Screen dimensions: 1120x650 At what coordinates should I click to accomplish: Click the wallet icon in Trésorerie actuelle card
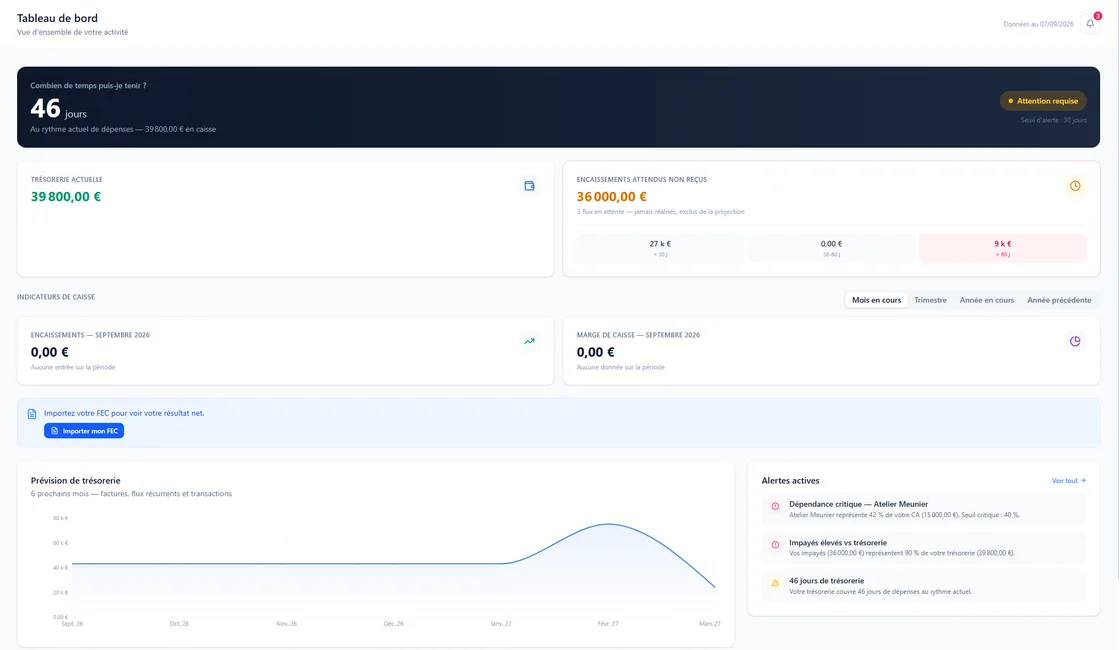(x=529, y=186)
